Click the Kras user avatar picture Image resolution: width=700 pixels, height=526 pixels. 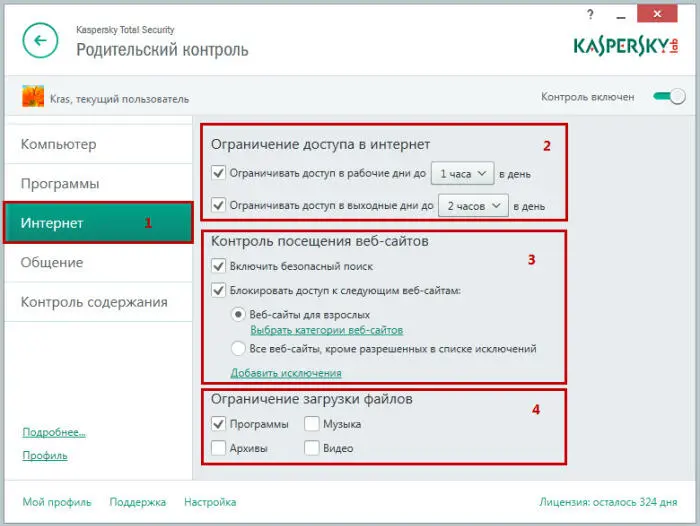click(x=33, y=96)
